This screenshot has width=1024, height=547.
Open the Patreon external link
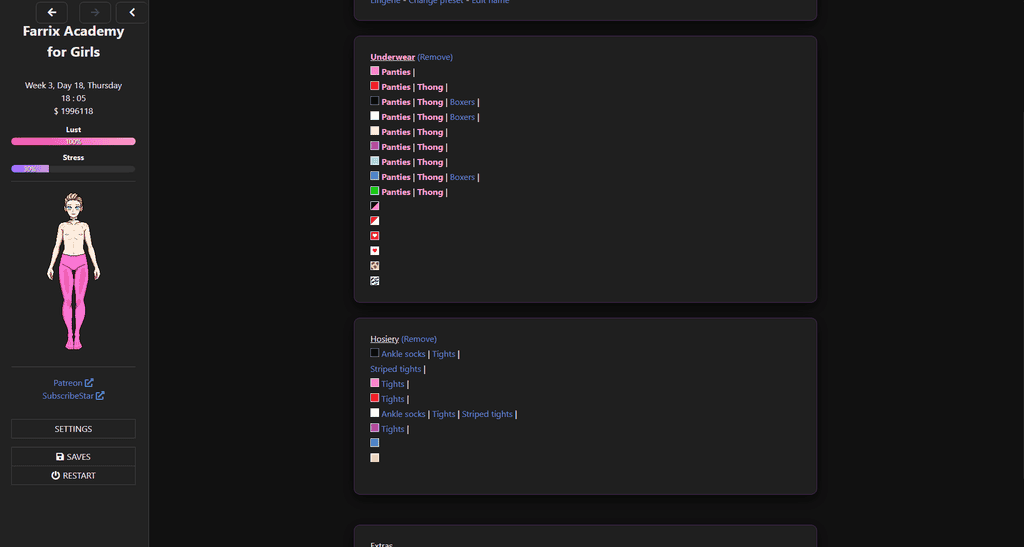pos(73,383)
